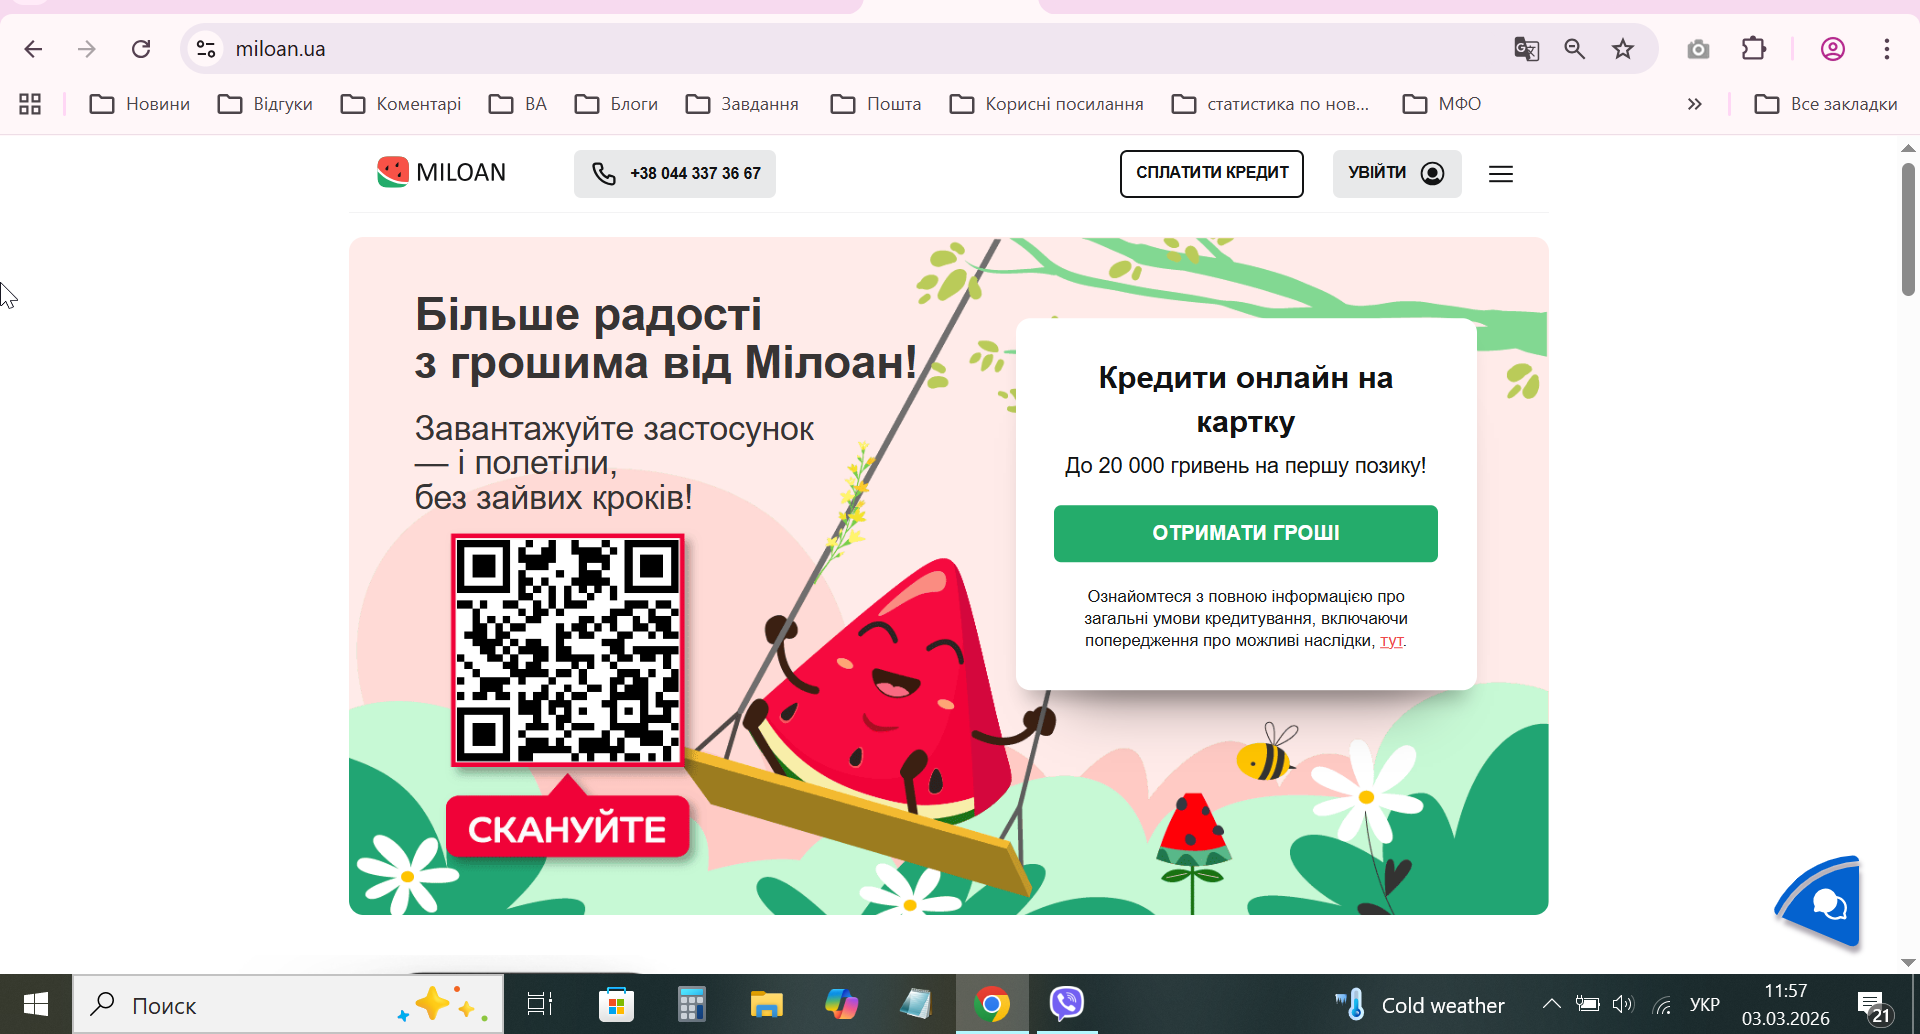The image size is (1920, 1034).
Task: Open the zoom magnifier in address bar
Action: tap(1575, 49)
